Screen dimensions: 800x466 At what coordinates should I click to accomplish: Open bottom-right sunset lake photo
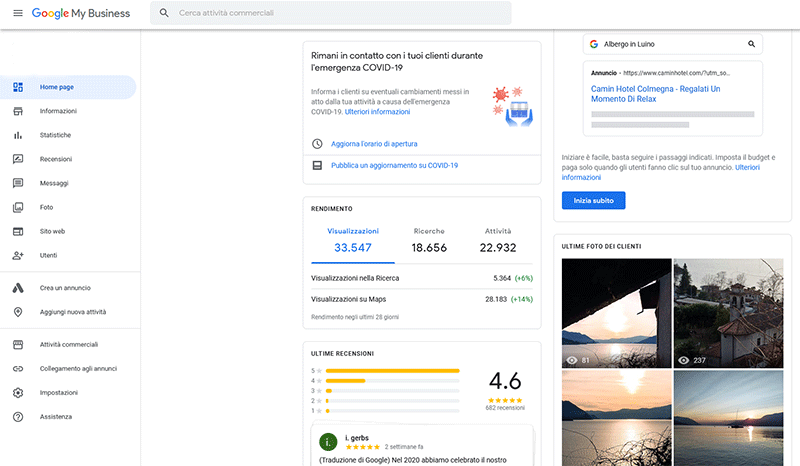[728, 418]
